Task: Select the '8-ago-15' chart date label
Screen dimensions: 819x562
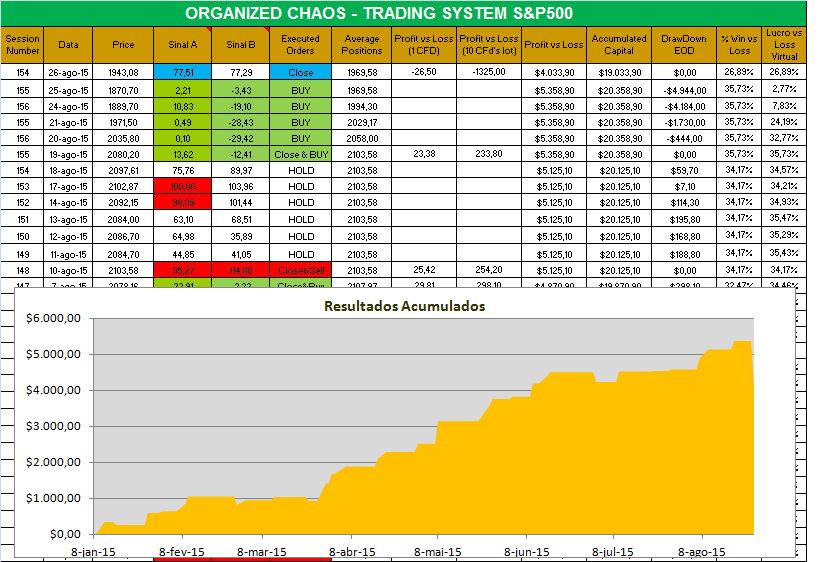Action: 701,552
